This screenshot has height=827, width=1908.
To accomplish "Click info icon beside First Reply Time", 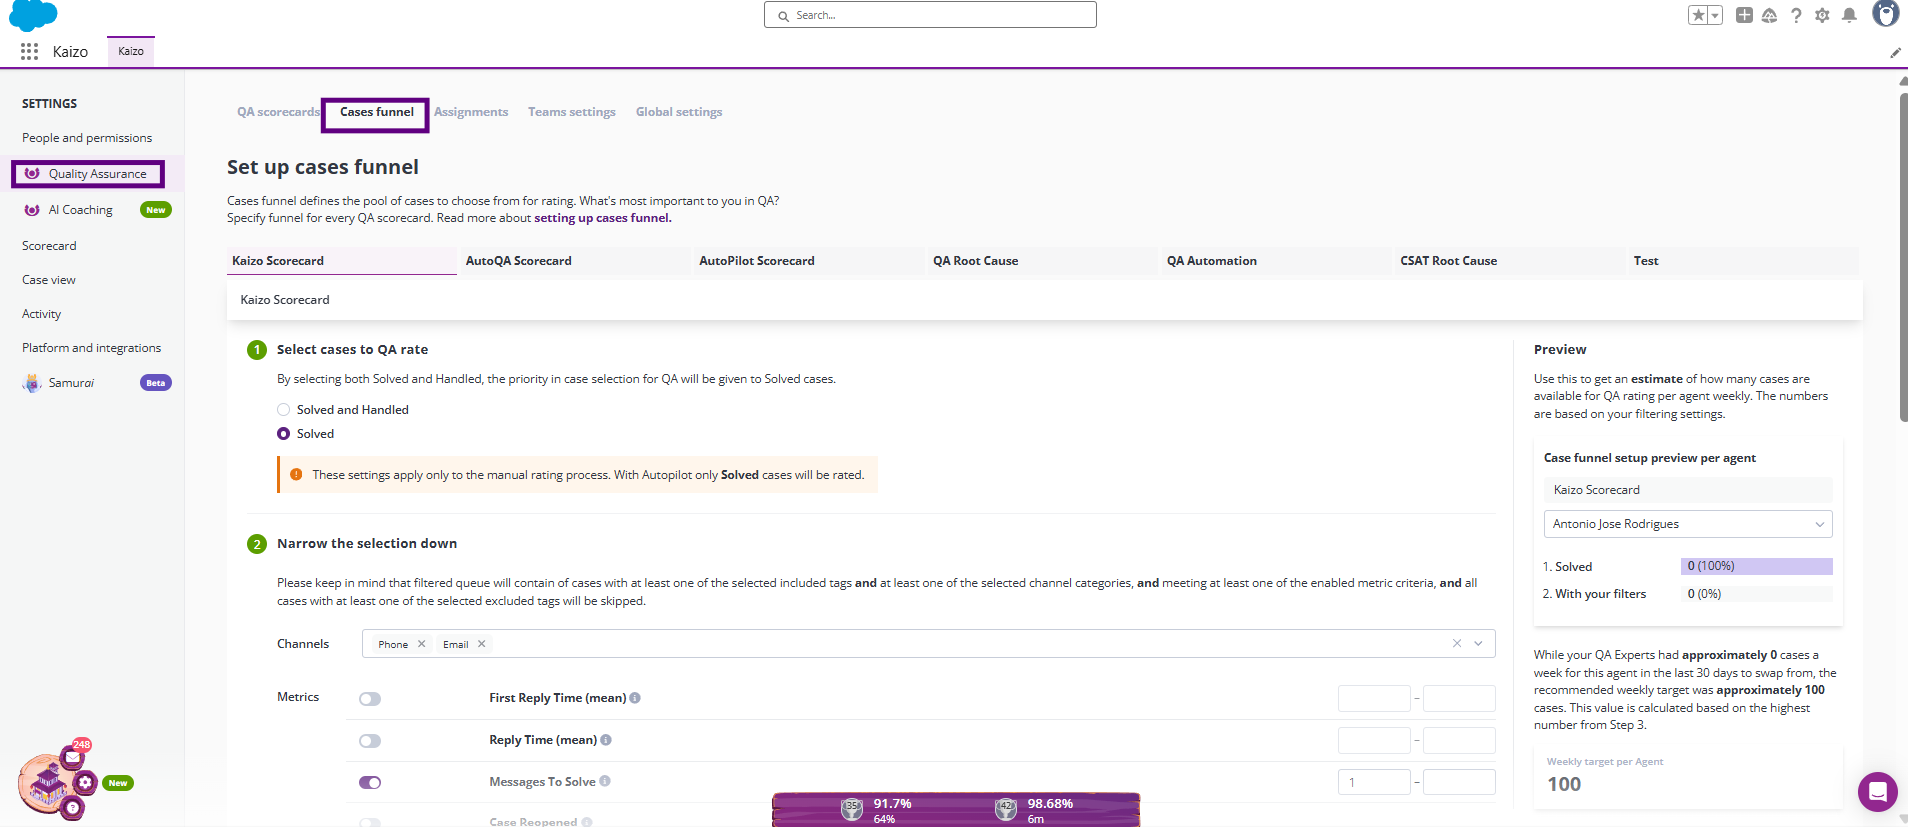I will coord(635,698).
